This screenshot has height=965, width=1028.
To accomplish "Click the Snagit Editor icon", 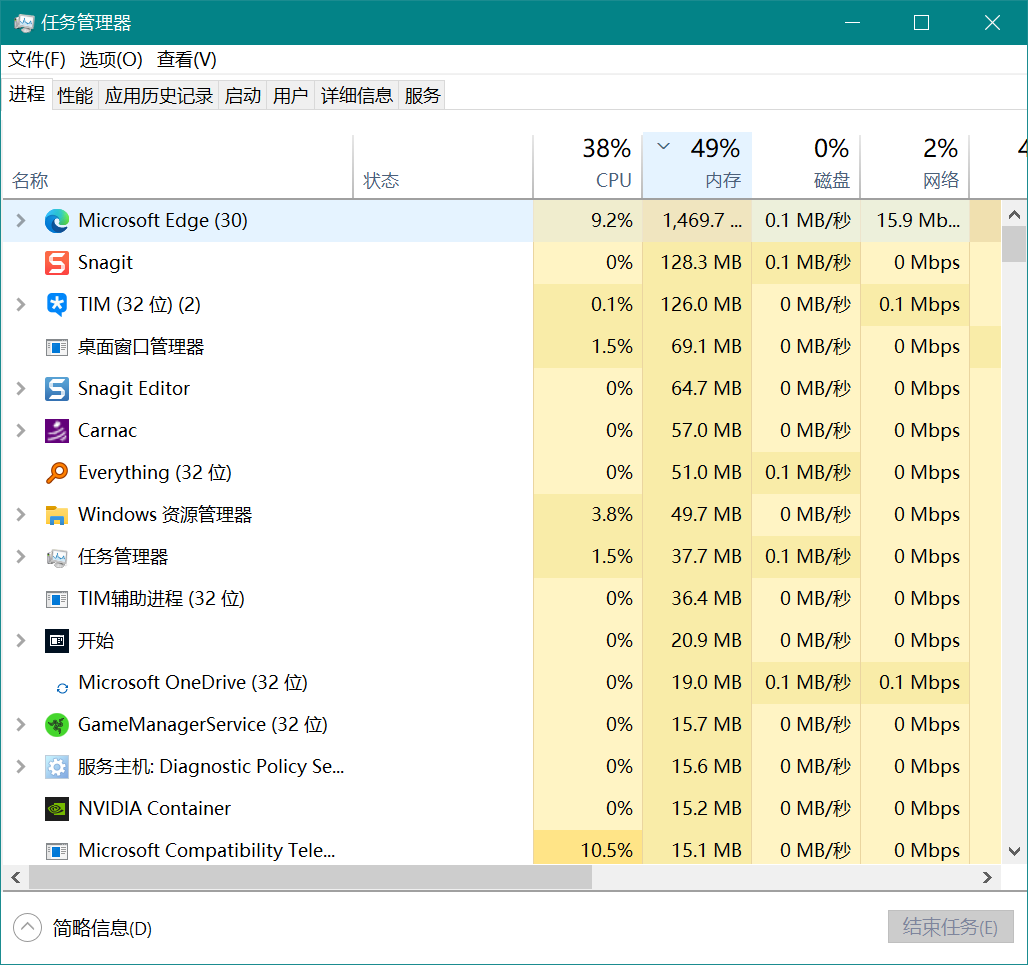I will pos(57,389).
